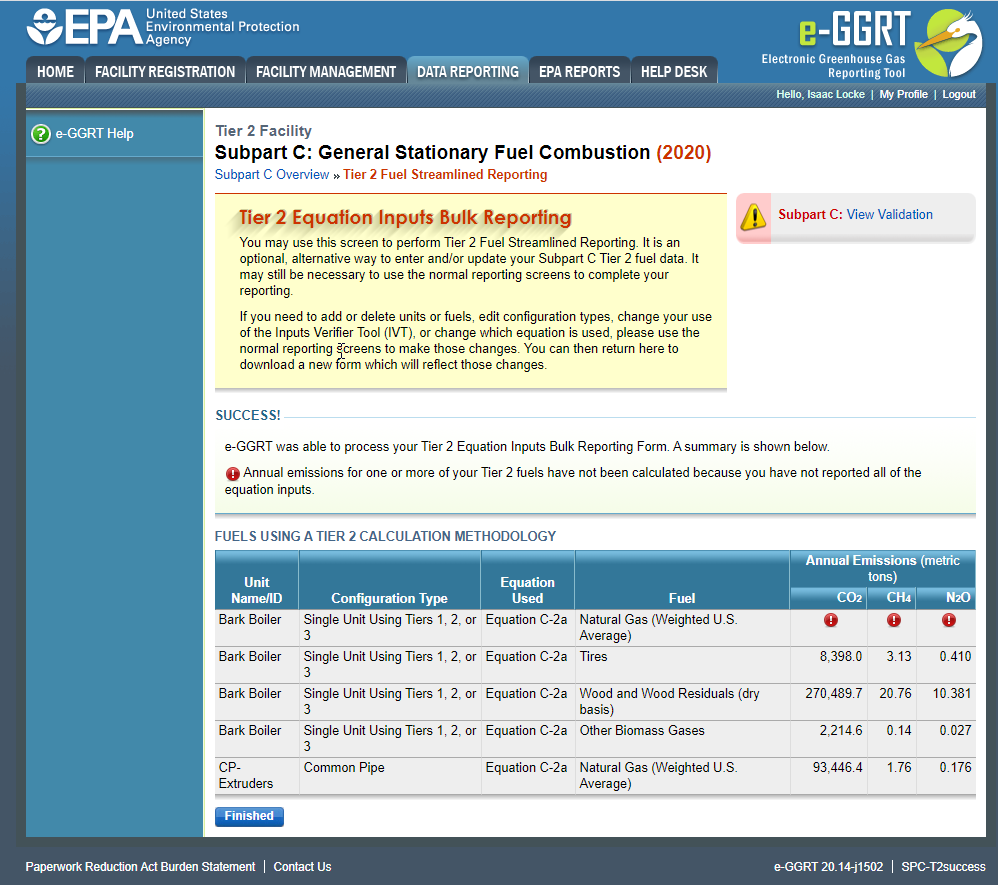Click the SPC-T2success footer text
This screenshot has width=998, height=885.
[943, 867]
